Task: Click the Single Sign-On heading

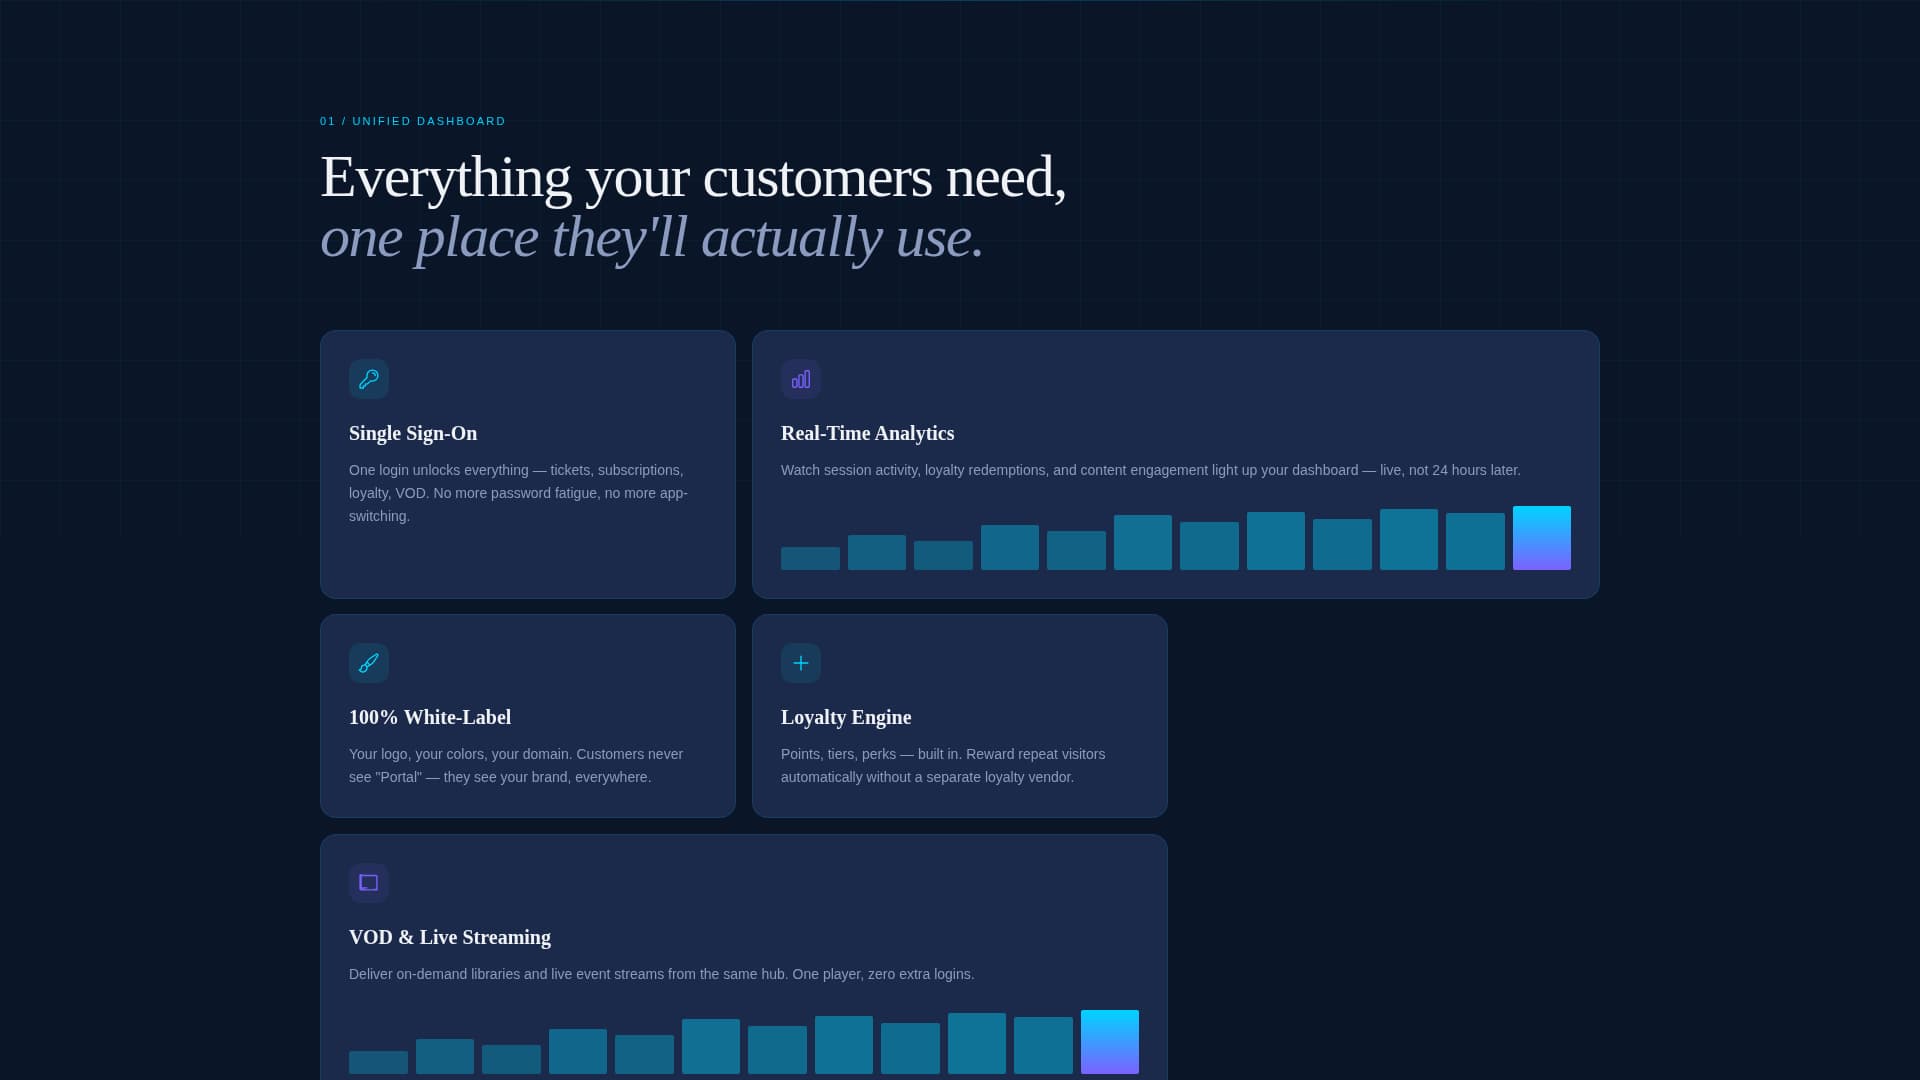Action: point(413,433)
